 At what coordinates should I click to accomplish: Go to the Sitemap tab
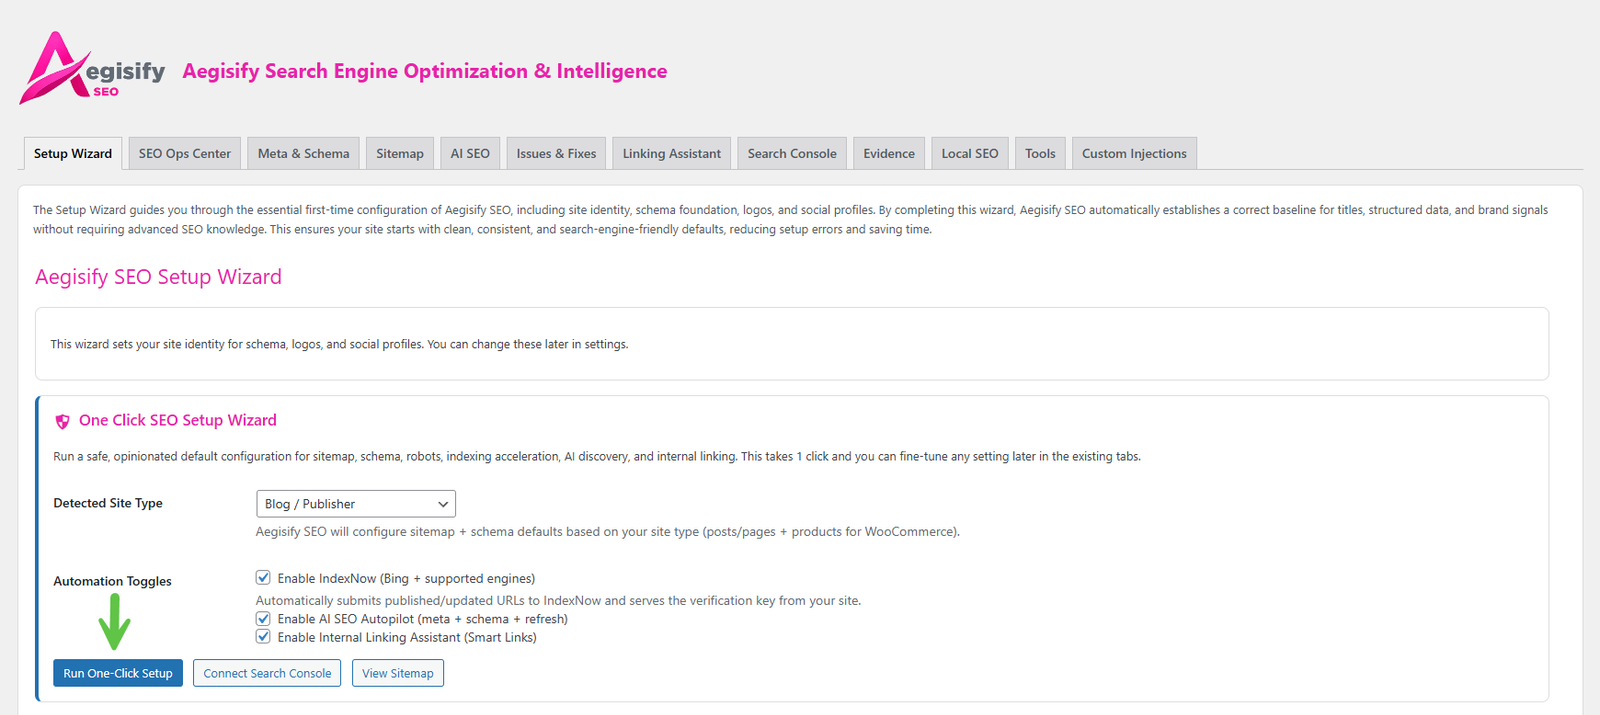point(399,154)
